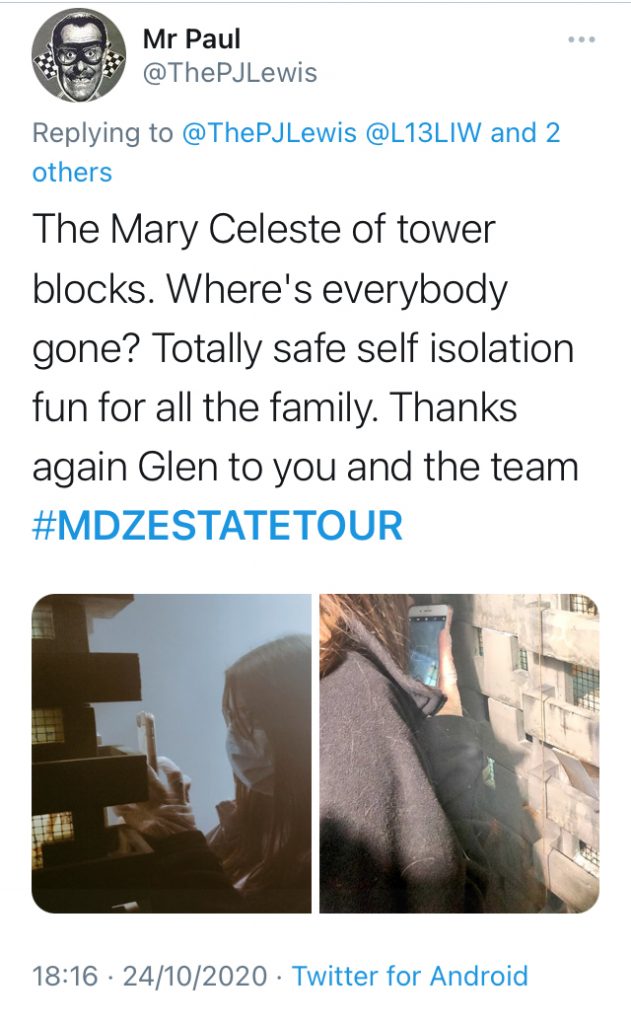Tap the phone screen in the right photo
The height and width of the screenshot is (1024, 631).
(426, 645)
